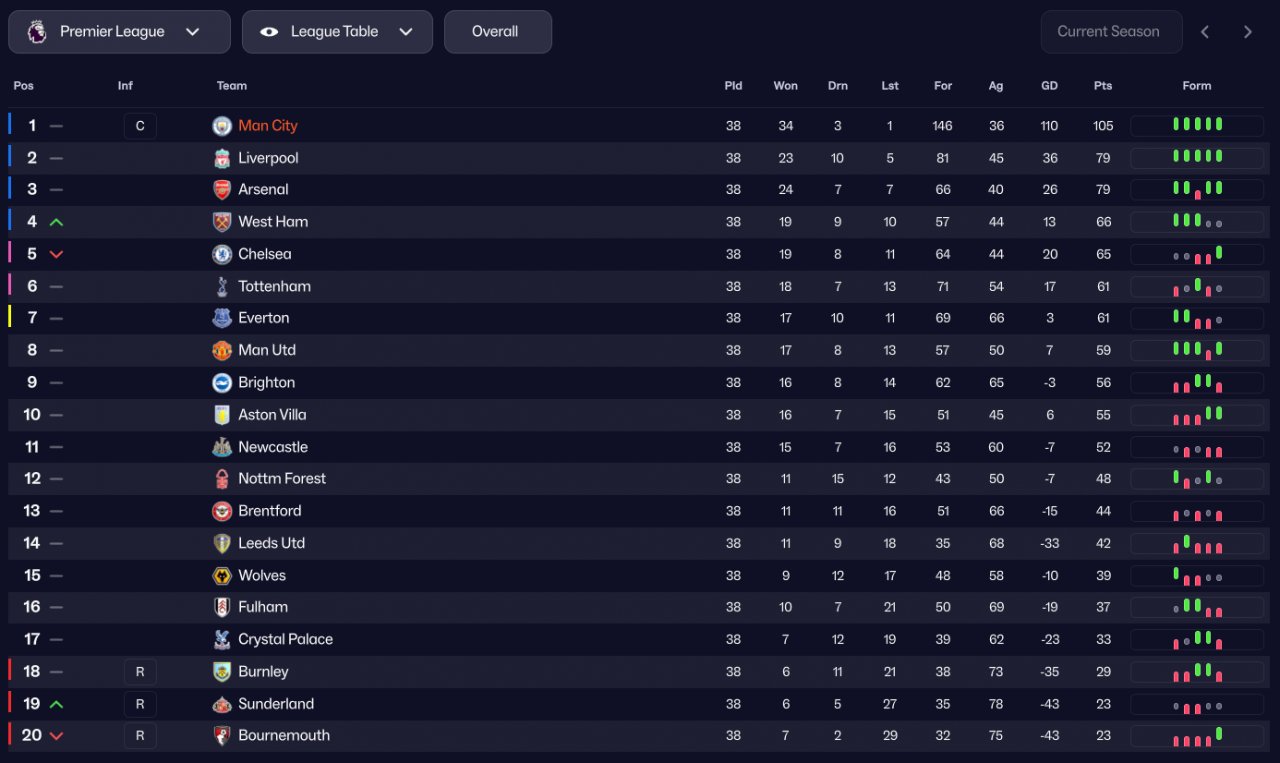This screenshot has height=763, width=1280.
Task: Click Brighton's form indicator bar
Action: [1197, 383]
